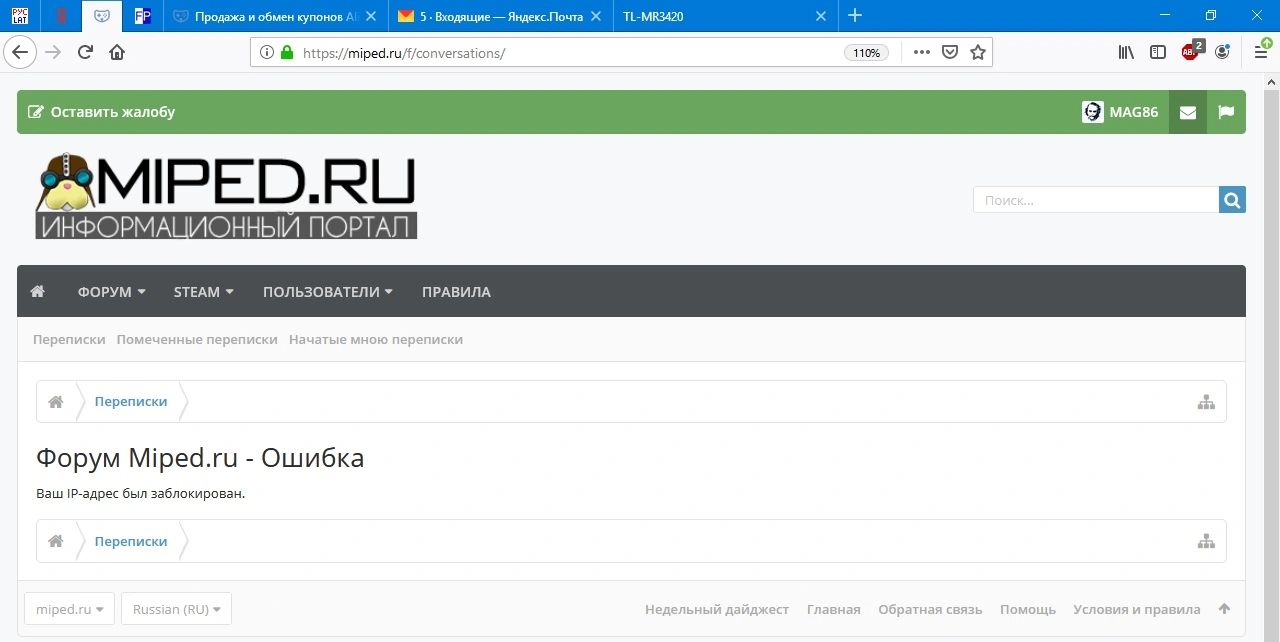
Task: Open the ПРАВИЛА menu item
Action: click(456, 292)
